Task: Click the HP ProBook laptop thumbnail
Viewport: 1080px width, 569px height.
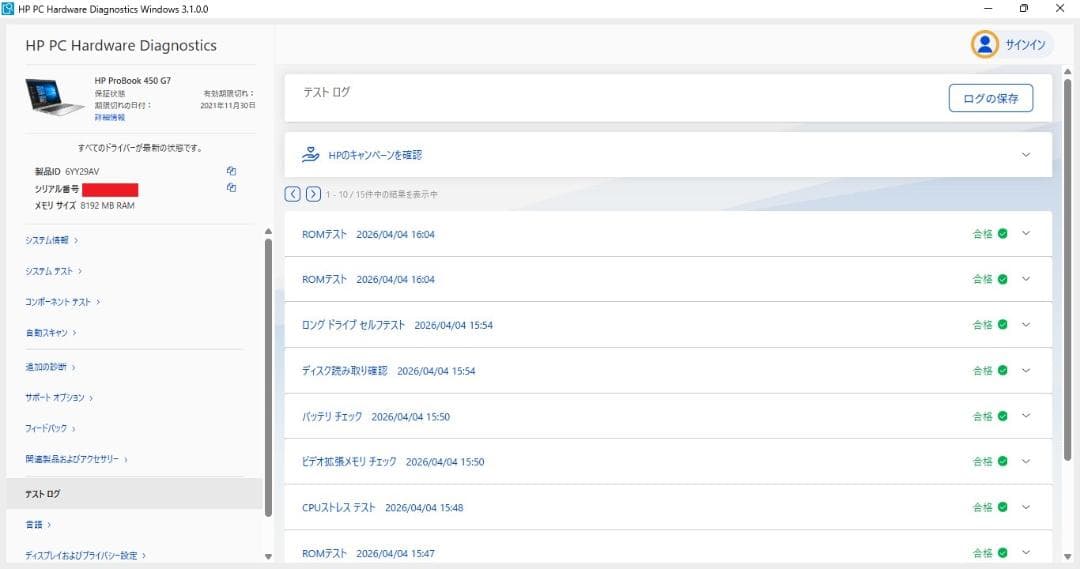Action: [x=55, y=96]
